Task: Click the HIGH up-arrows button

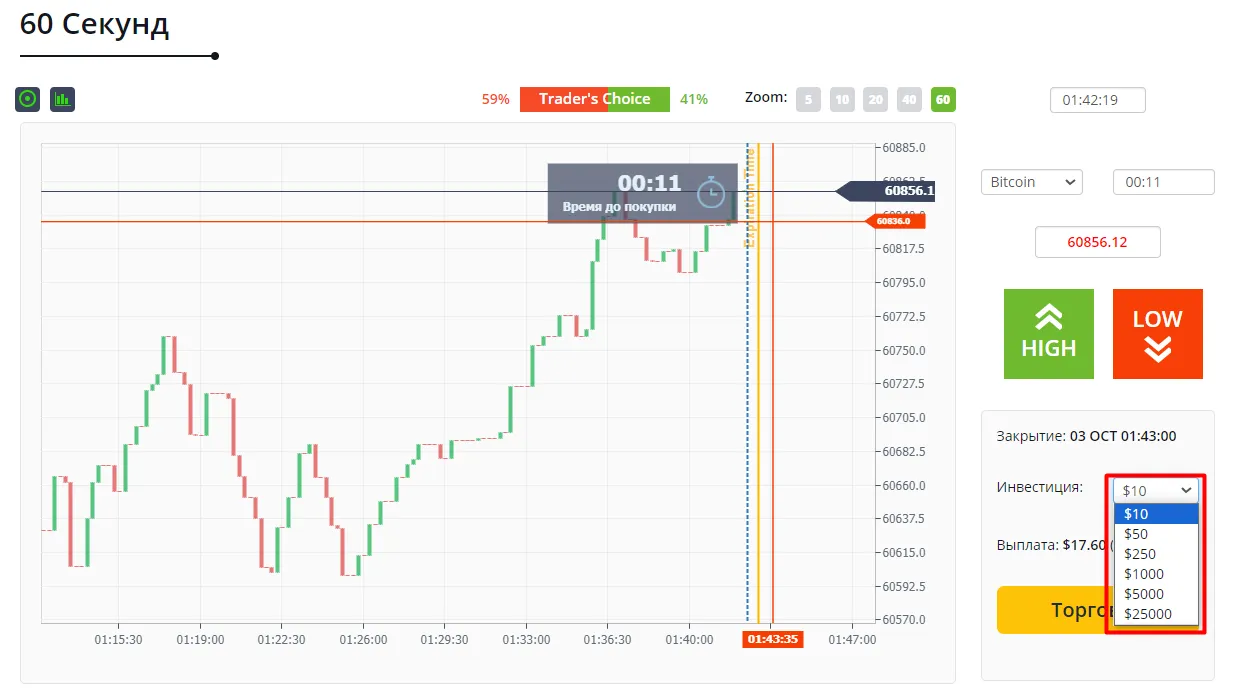Action: click(1049, 334)
